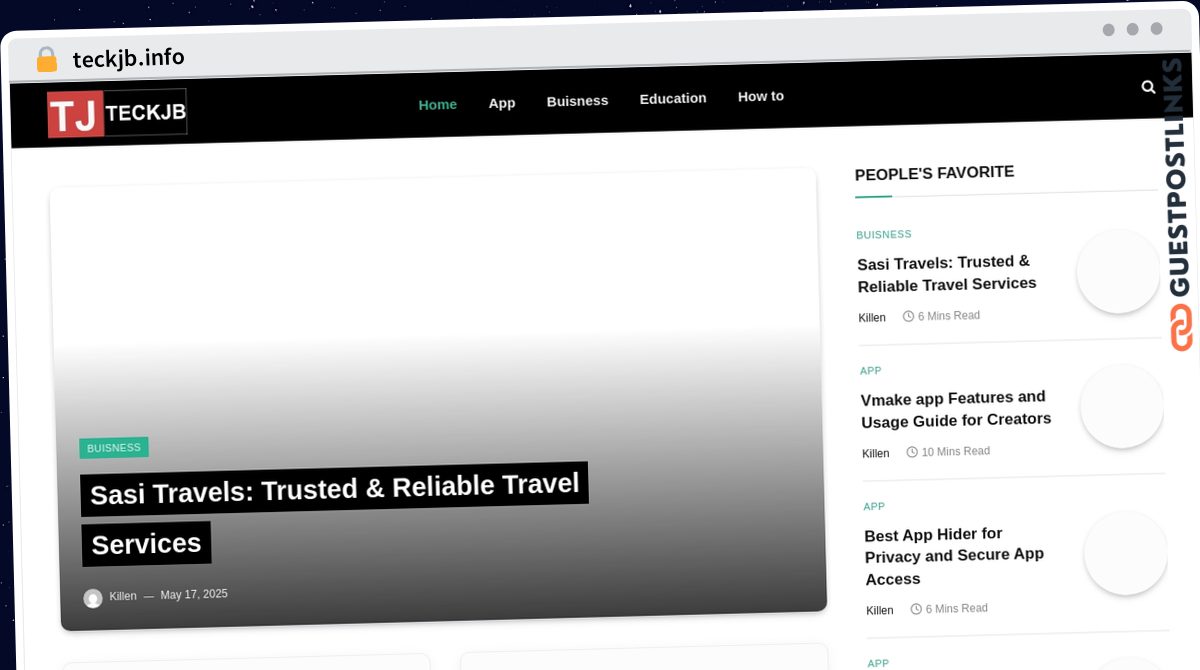Open article Best App Hider for Privacy

pos(954,556)
